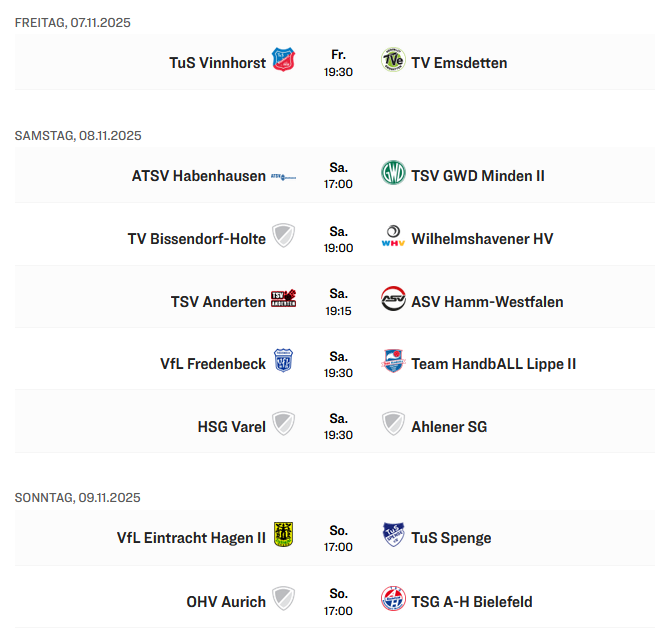Viewport: 655px width, 633px height.
Task: Click the TuS Spenge club logo
Action: coord(393,536)
